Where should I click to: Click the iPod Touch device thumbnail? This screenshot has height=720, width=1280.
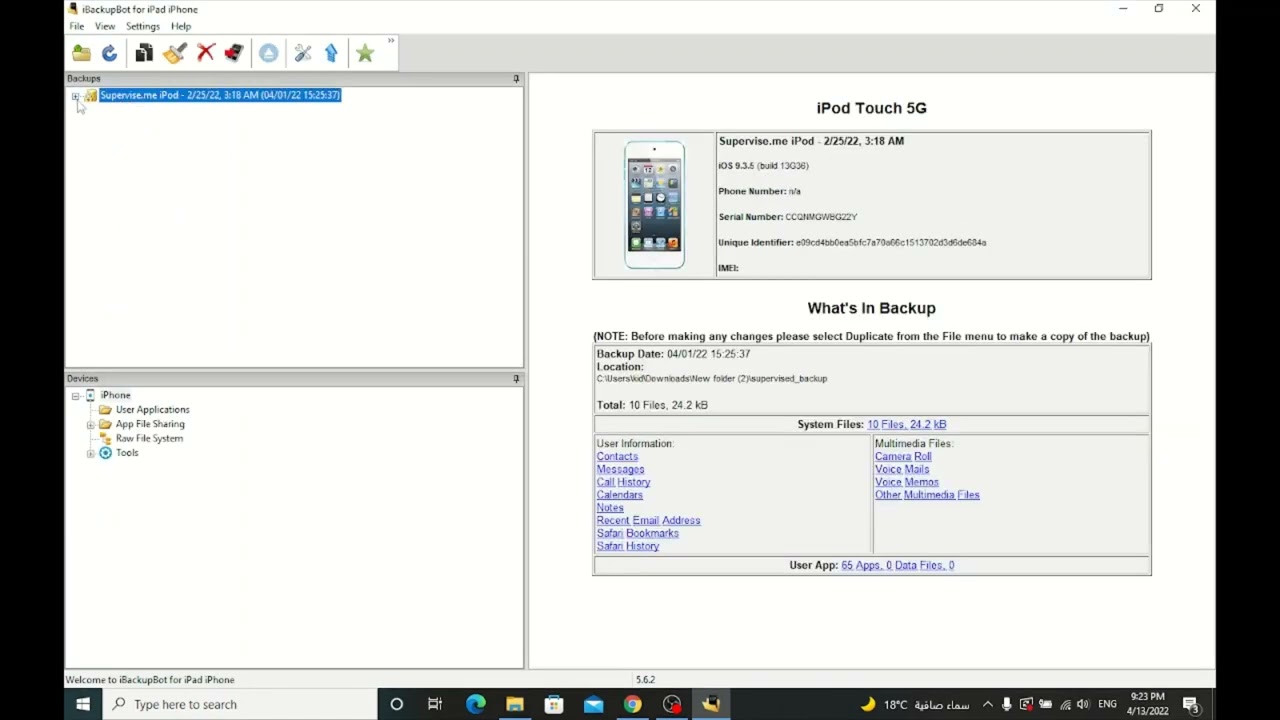(x=655, y=205)
